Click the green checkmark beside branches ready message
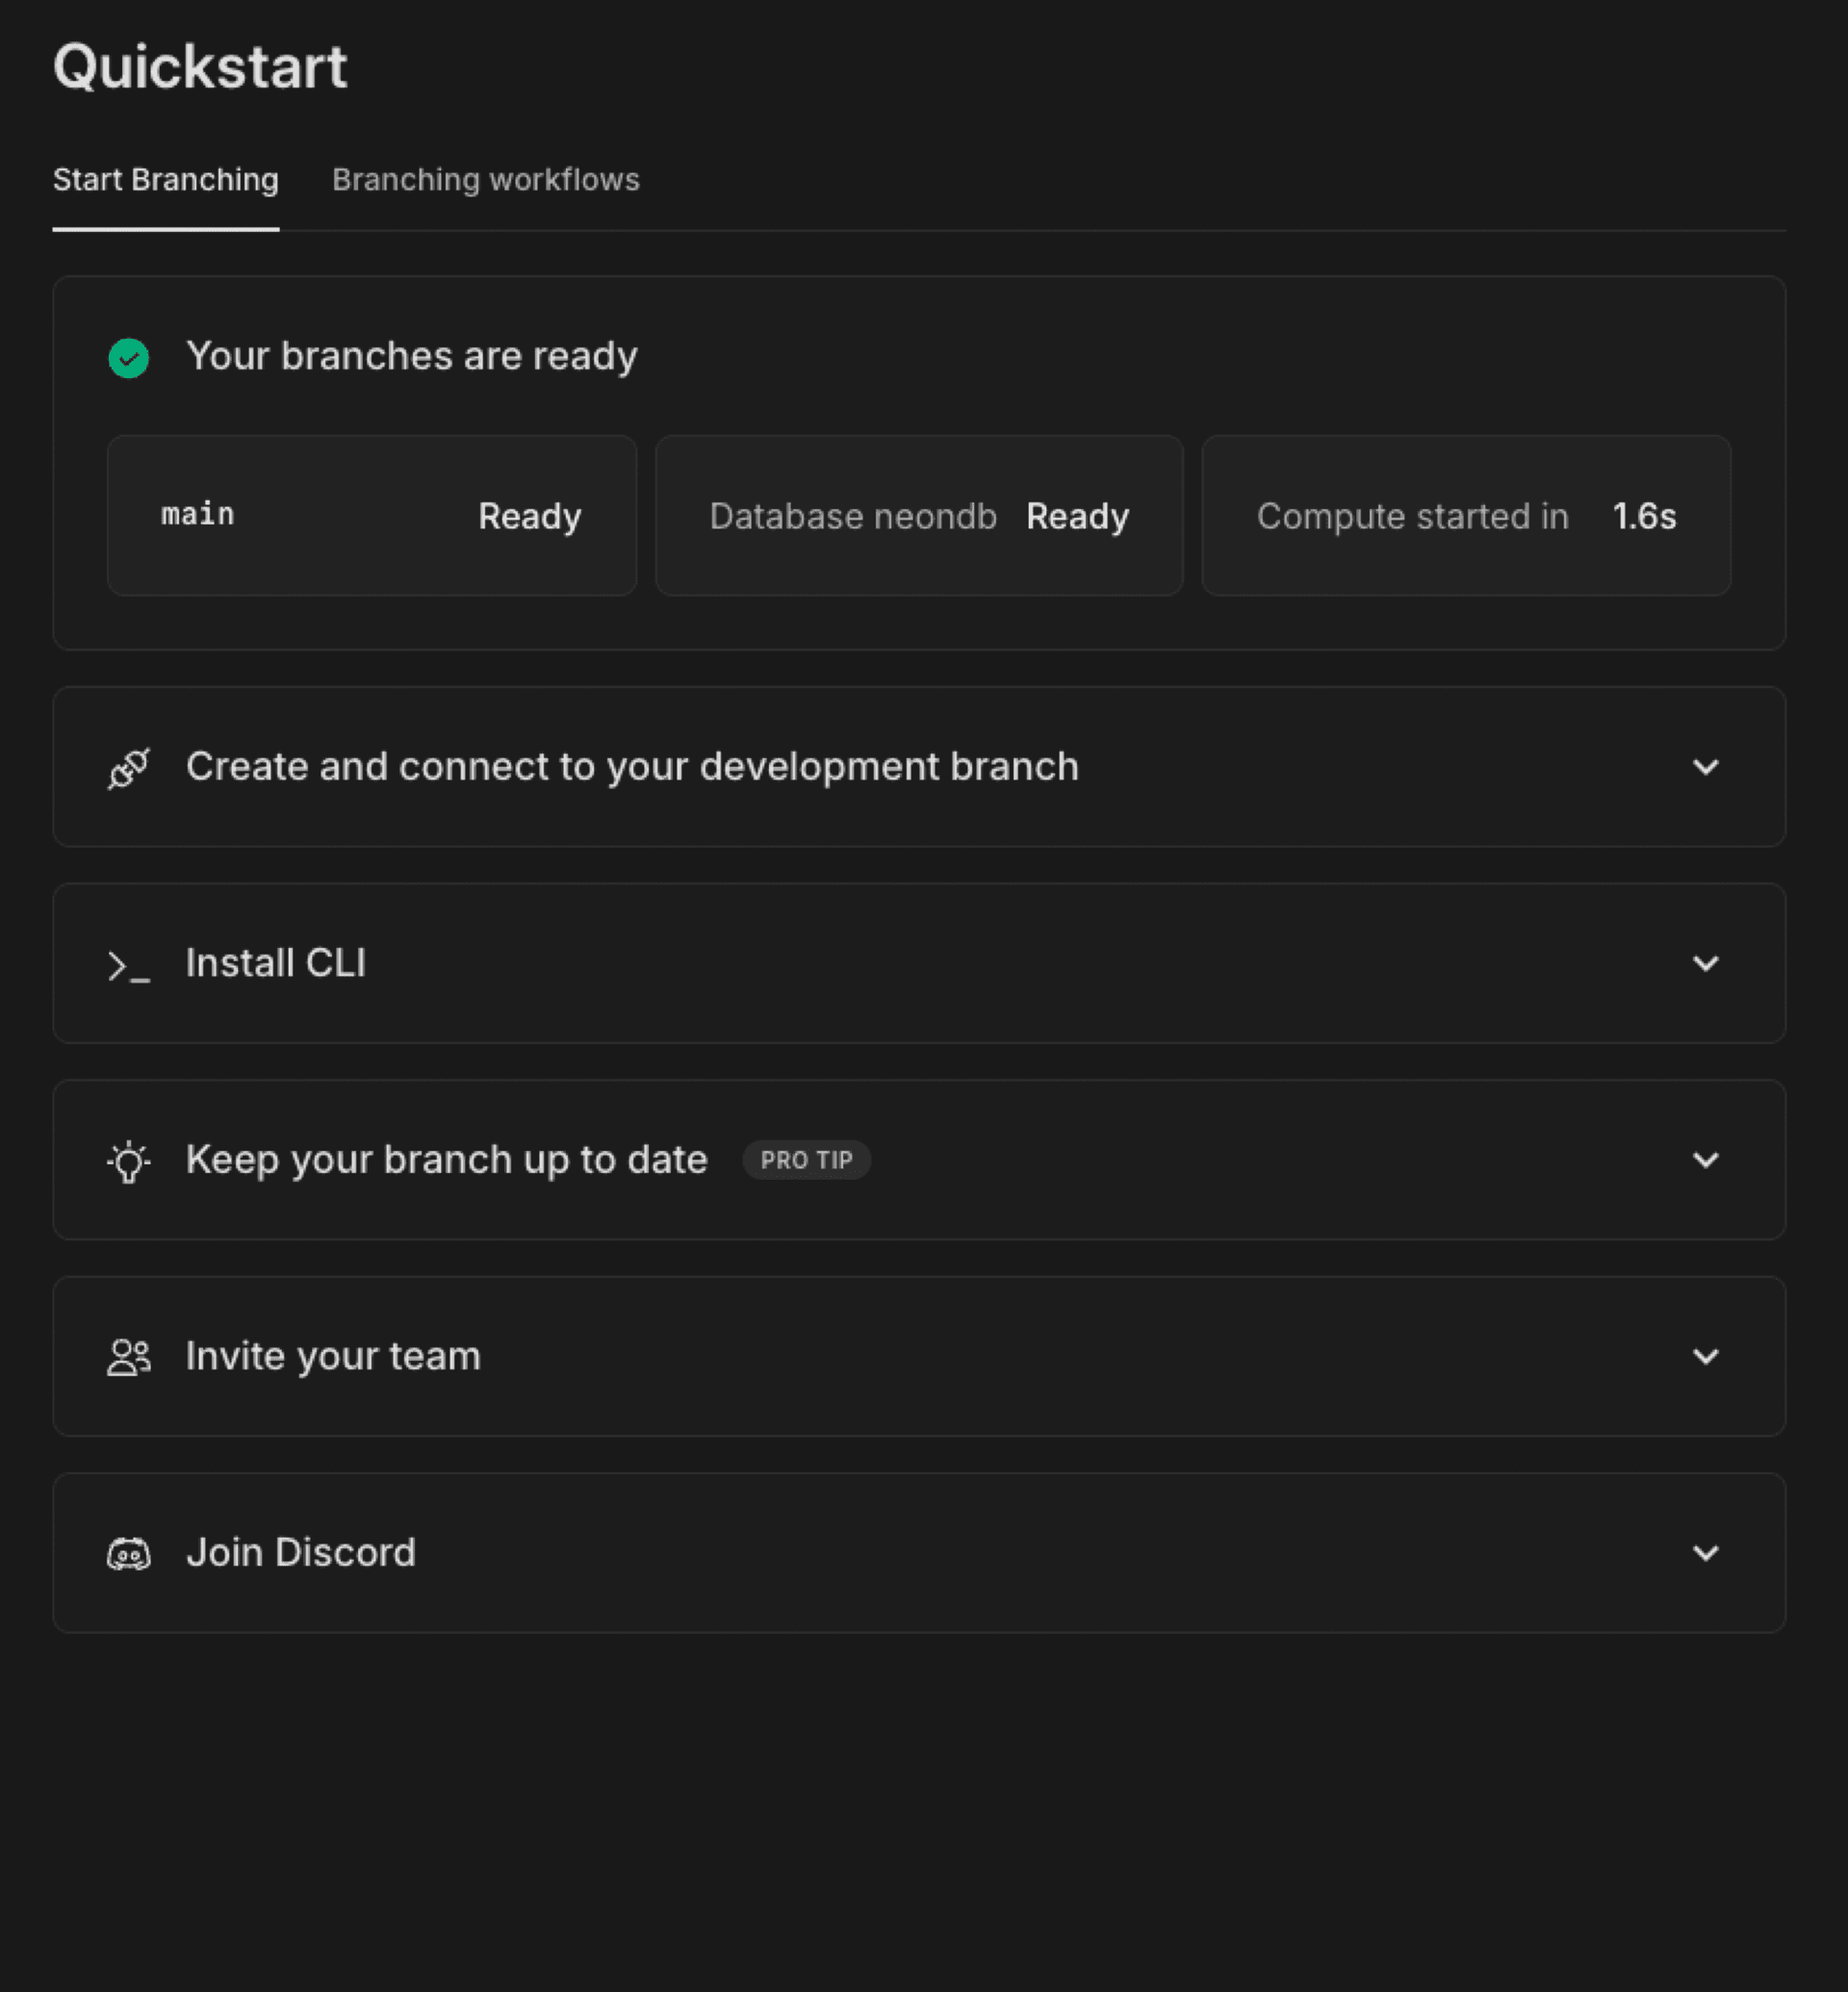The image size is (1848, 1992). pyautogui.click(x=127, y=356)
